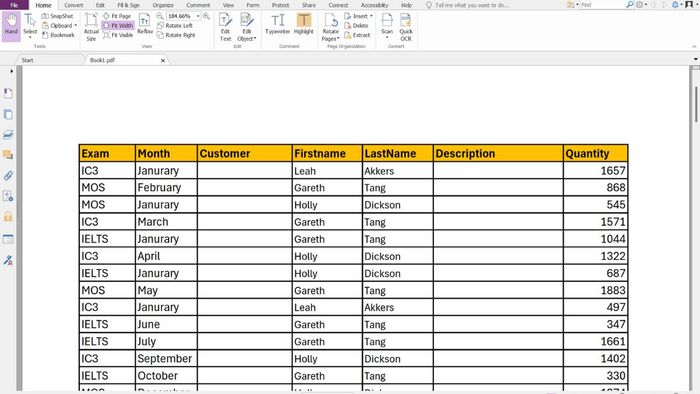
Task: Click the vertical scrollbar thumb
Action: point(696,104)
